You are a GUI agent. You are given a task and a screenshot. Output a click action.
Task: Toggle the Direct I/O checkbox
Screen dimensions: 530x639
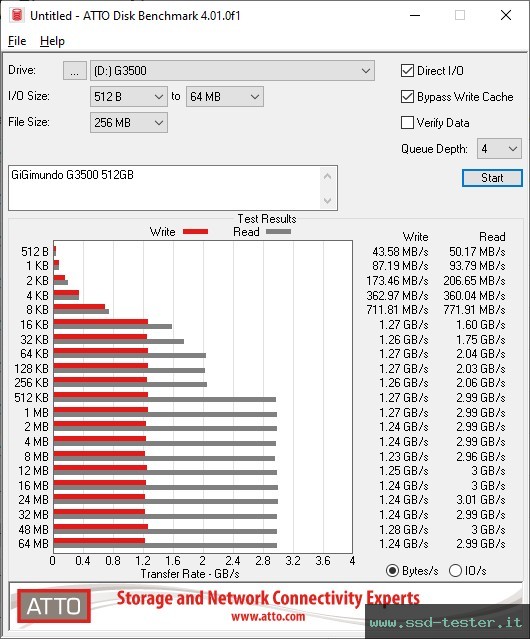click(x=407, y=71)
